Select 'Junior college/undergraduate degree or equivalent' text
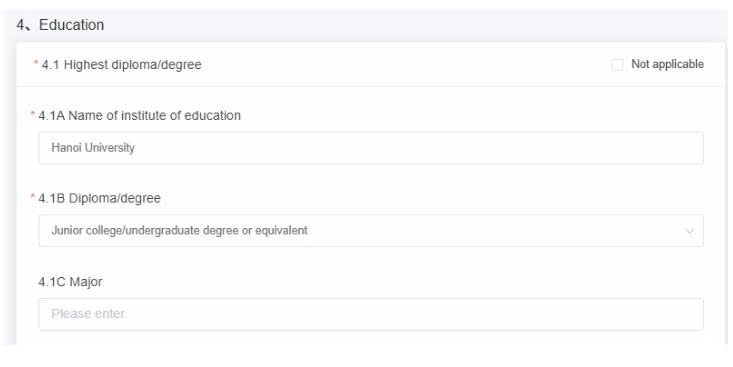Image resolution: width=733 pixels, height=367 pixels. click(x=180, y=230)
